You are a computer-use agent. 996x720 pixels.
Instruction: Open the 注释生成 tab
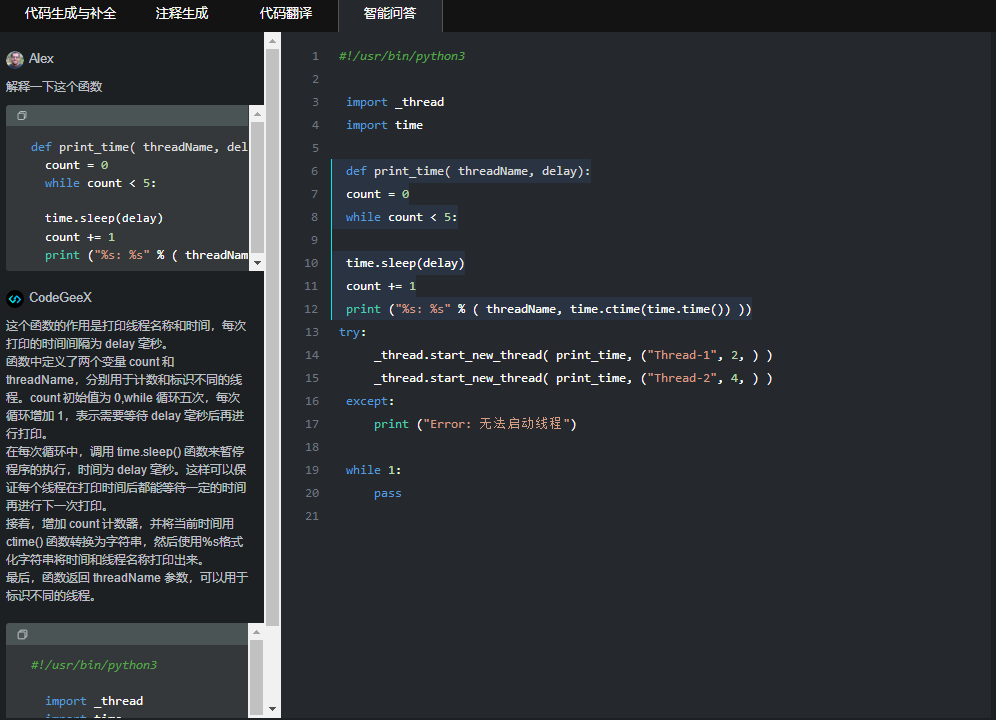pos(182,14)
